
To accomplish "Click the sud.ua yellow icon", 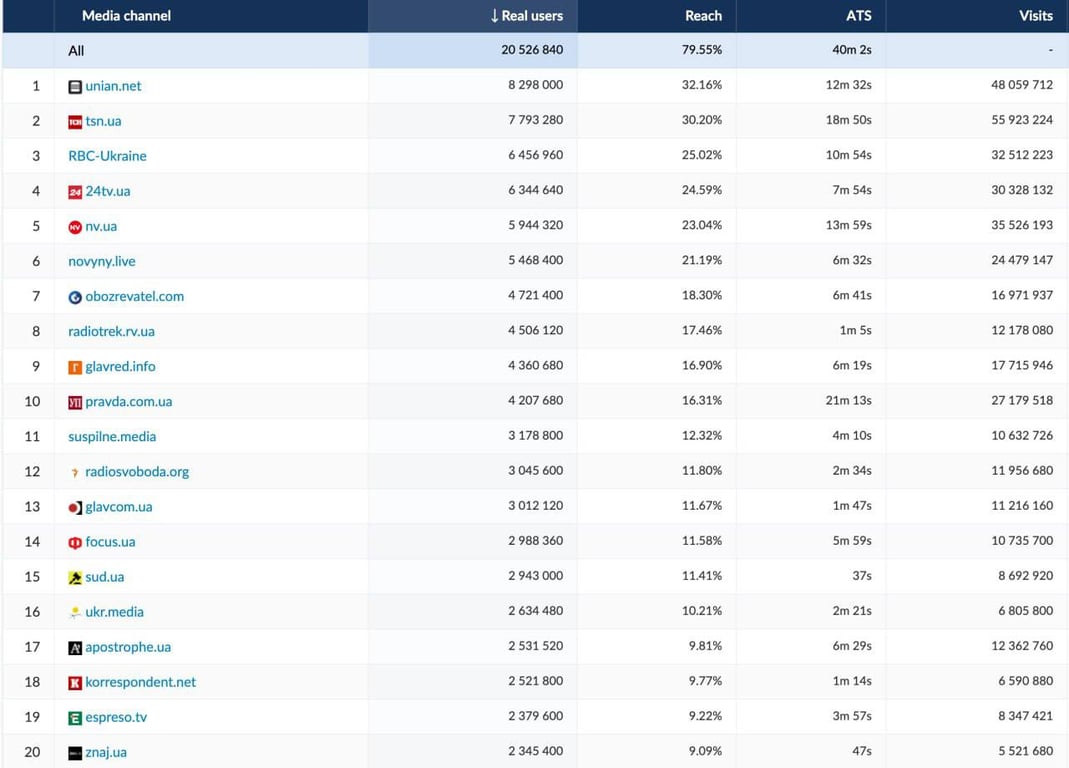I will tap(75, 578).
